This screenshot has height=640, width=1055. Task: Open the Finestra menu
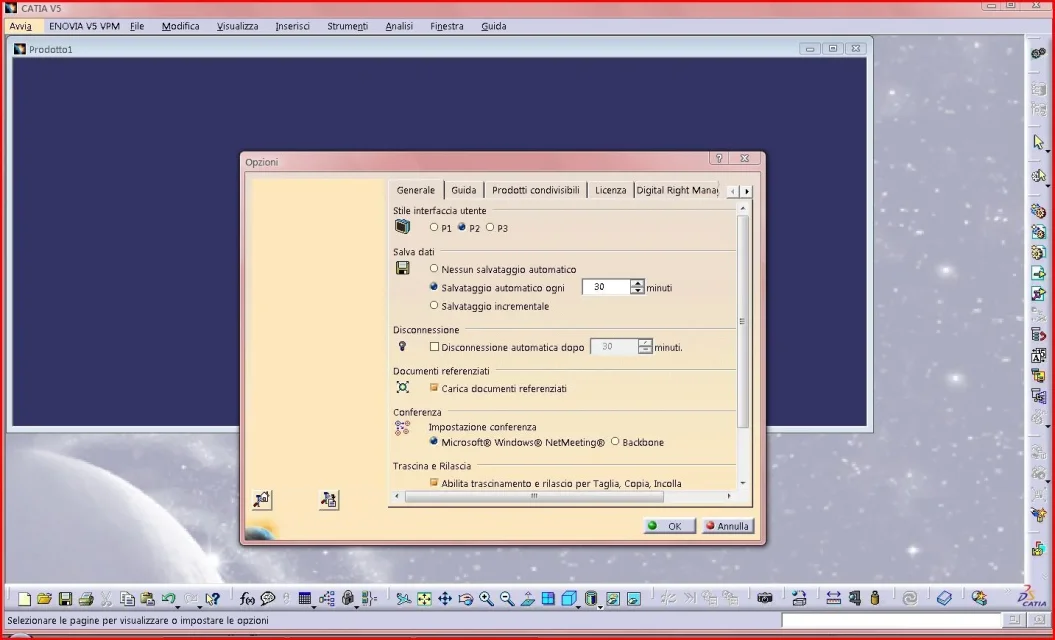point(447,26)
